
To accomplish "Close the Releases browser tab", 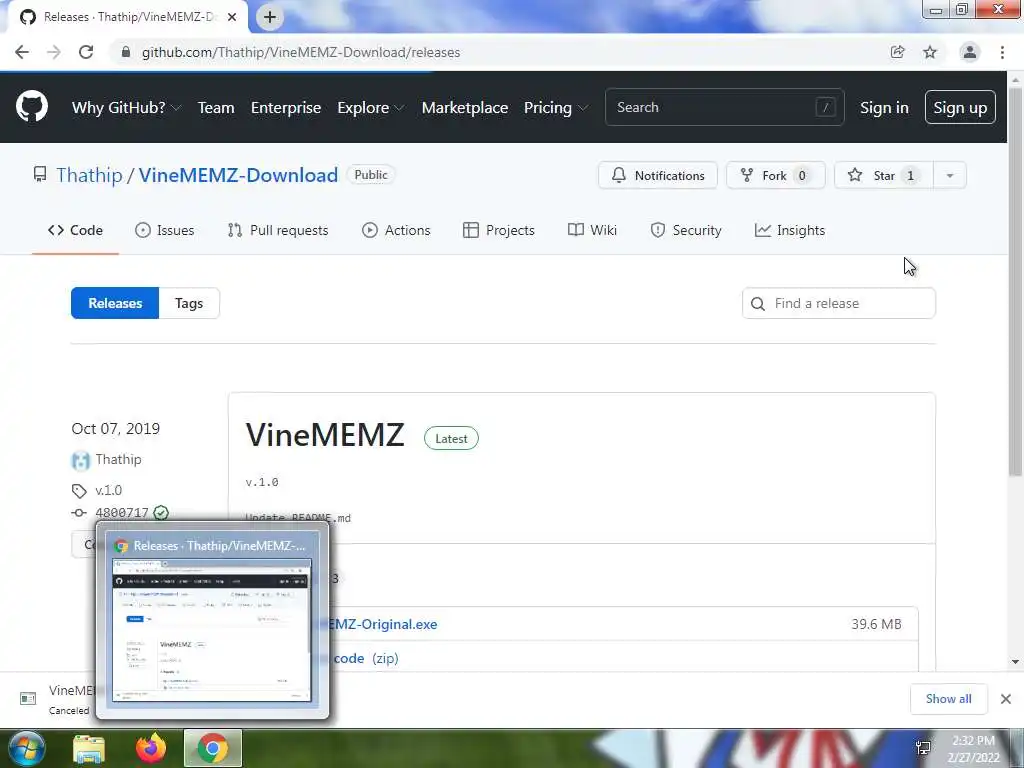I will click(x=232, y=17).
